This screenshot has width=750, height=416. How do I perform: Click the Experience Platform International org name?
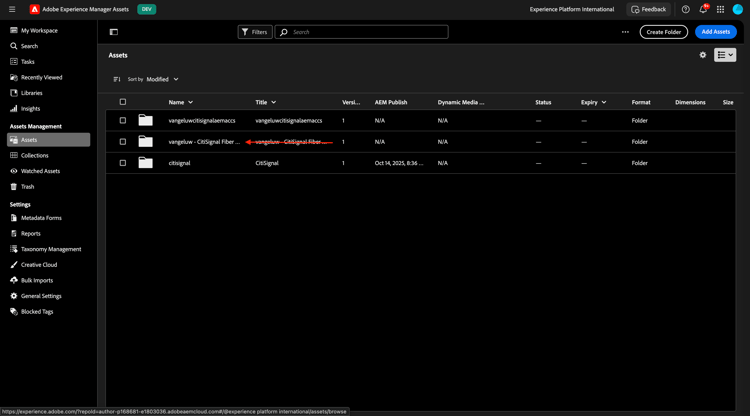[x=572, y=9]
